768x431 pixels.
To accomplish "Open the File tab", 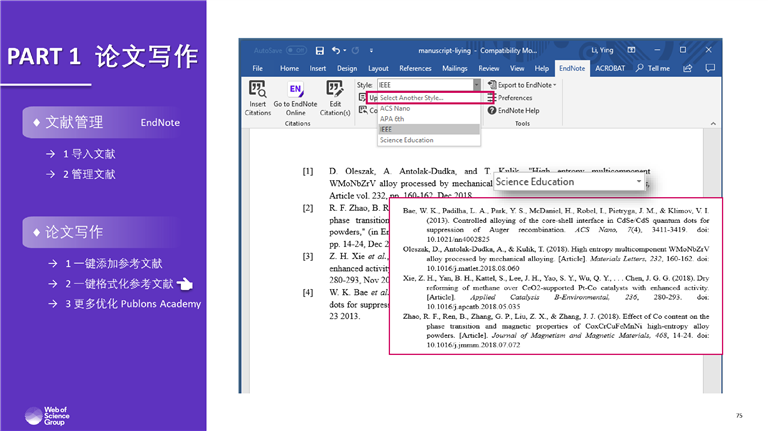I will [x=258, y=69].
